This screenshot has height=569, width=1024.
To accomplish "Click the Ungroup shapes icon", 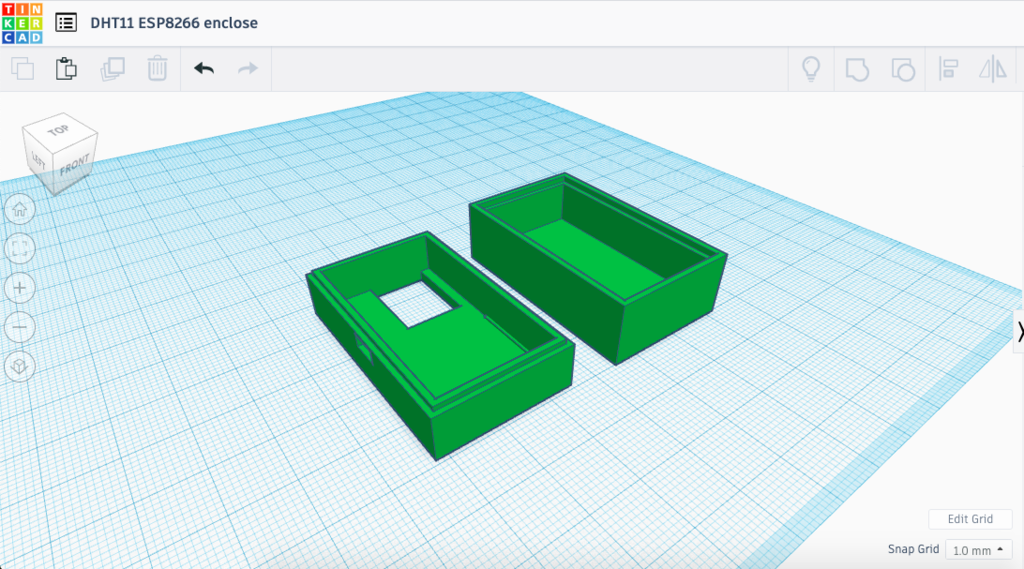I will pyautogui.click(x=903, y=69).
